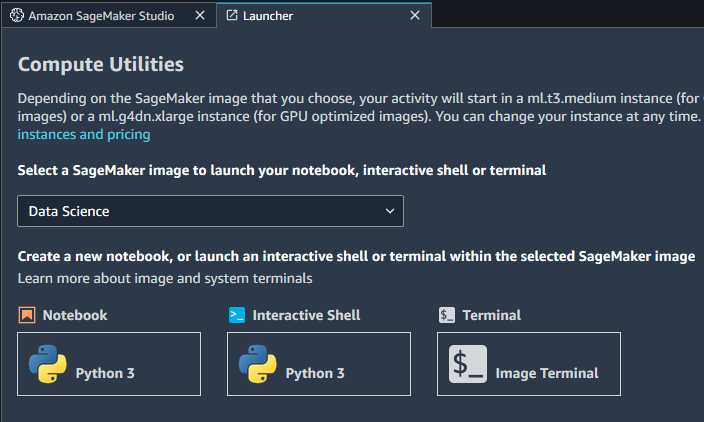Create a Python 3 notebook via its label
Image resolution: width=704 pixels, height=422 pixels.
click(x=105, y=373)
